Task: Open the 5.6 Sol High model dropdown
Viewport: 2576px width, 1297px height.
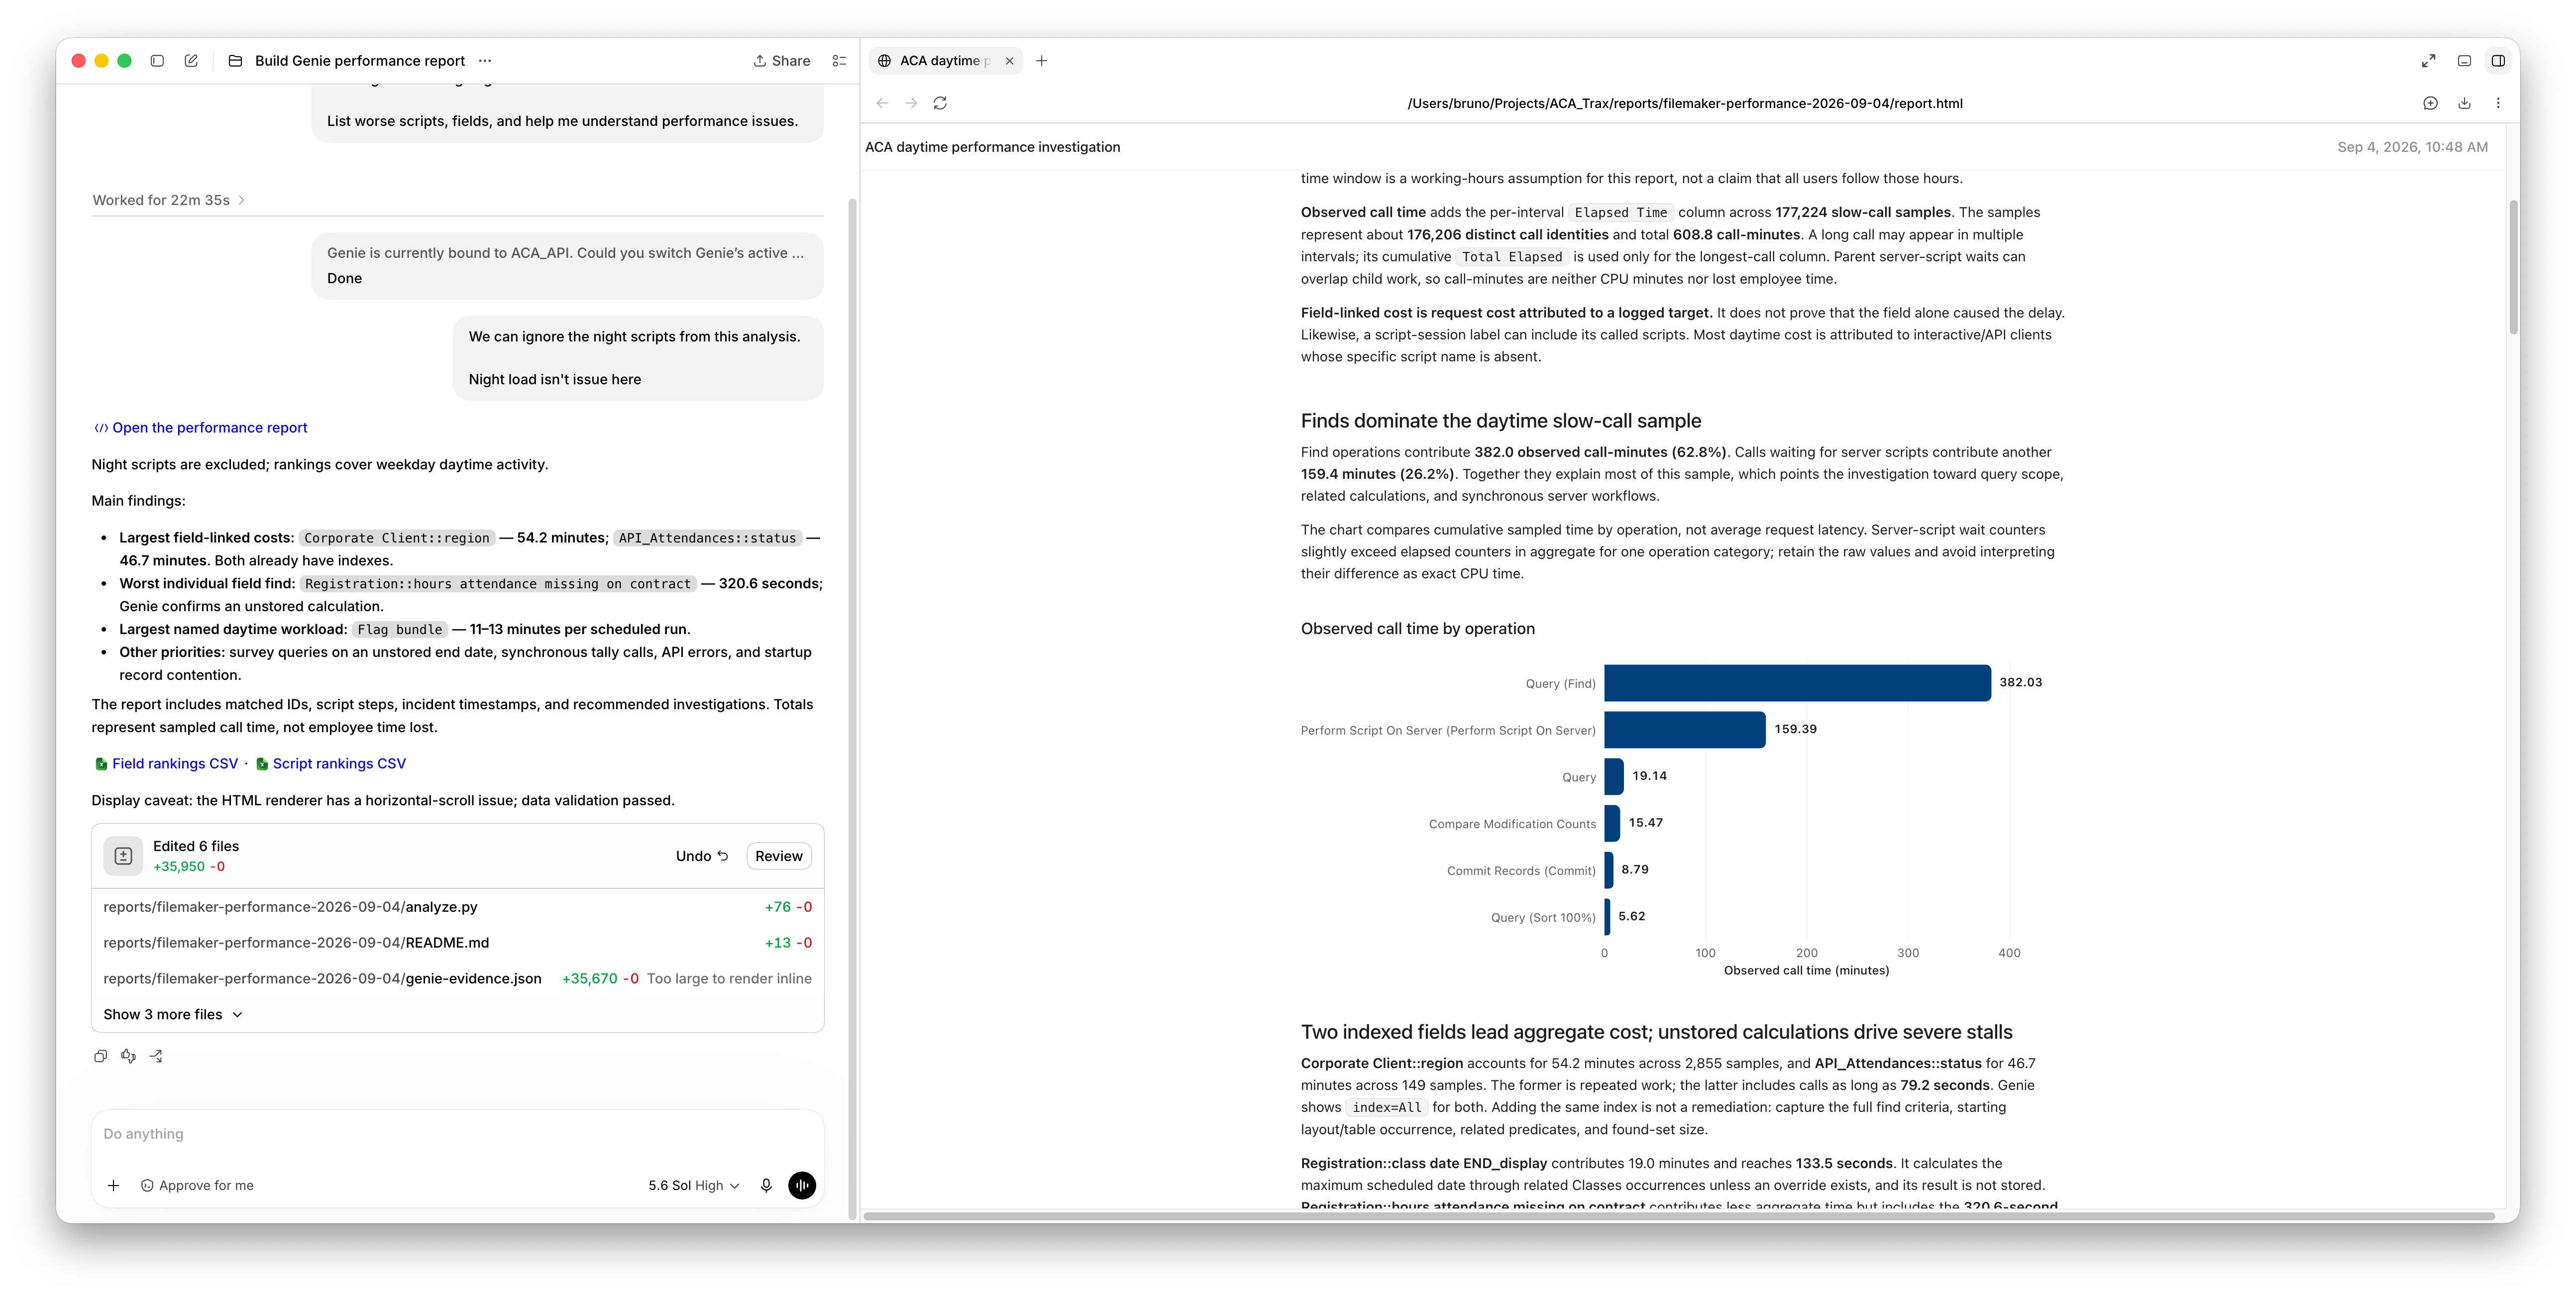Action: tap(693, 1186)
